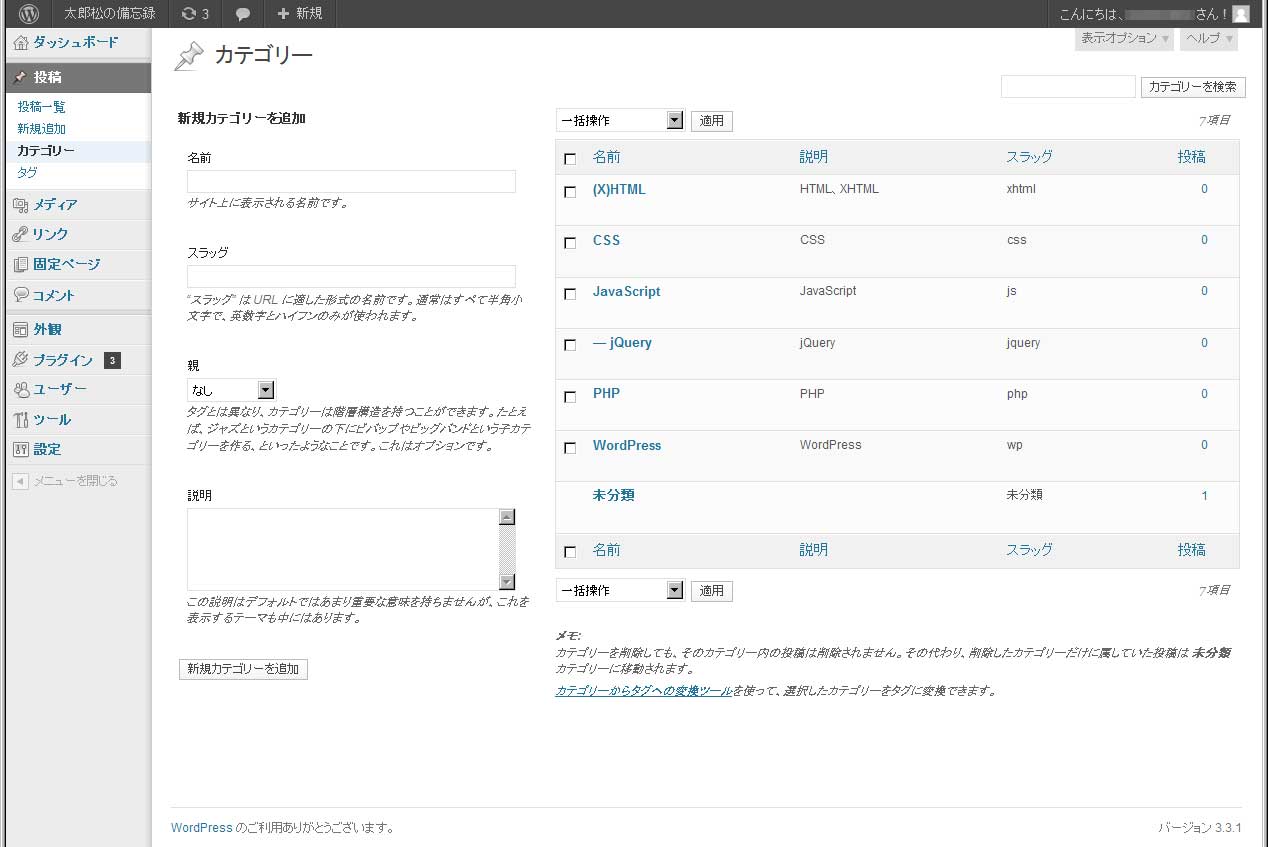1268x847 pixels.
Task: Check the JavaScript category checkbox
Action: pyautogui.click(x=570, y=294)
